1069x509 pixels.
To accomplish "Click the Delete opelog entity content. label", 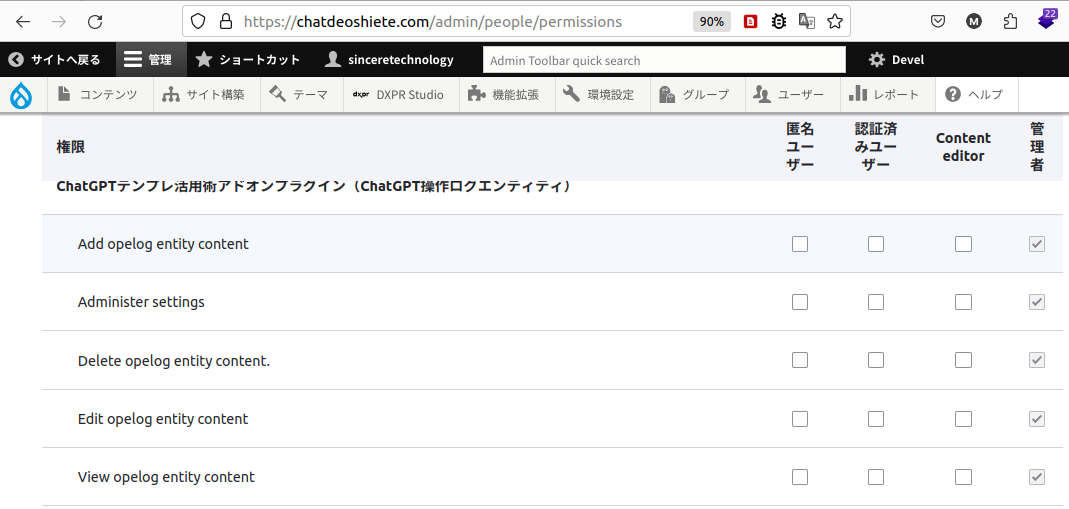I will (x=174, y=360).
